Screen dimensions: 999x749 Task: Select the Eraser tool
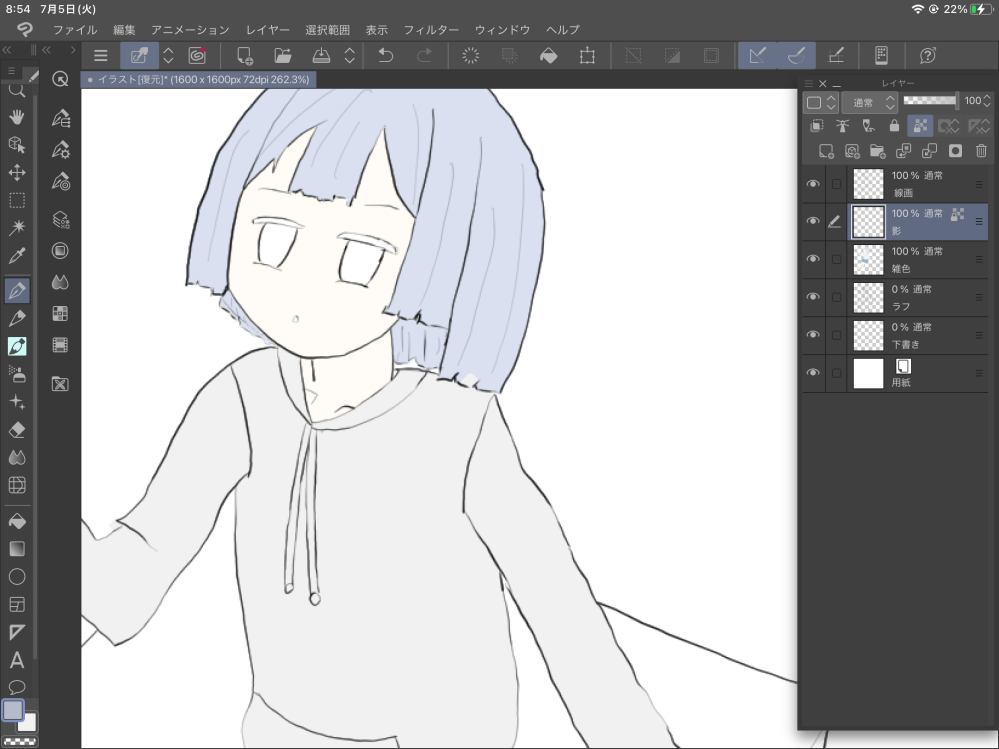[17, 430]
